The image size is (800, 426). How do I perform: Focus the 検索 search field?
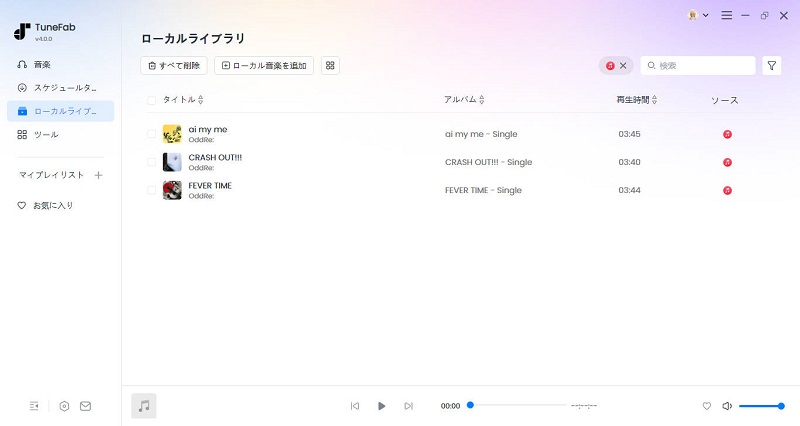click(x=698, y=65)
